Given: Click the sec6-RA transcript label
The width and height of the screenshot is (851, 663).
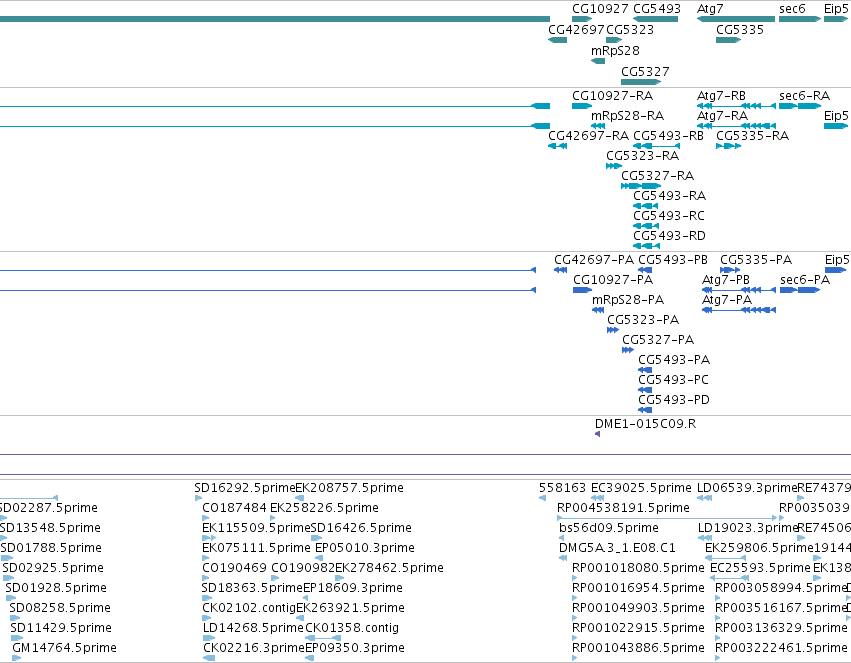Looking at the screenshot, I should point(805,96).
